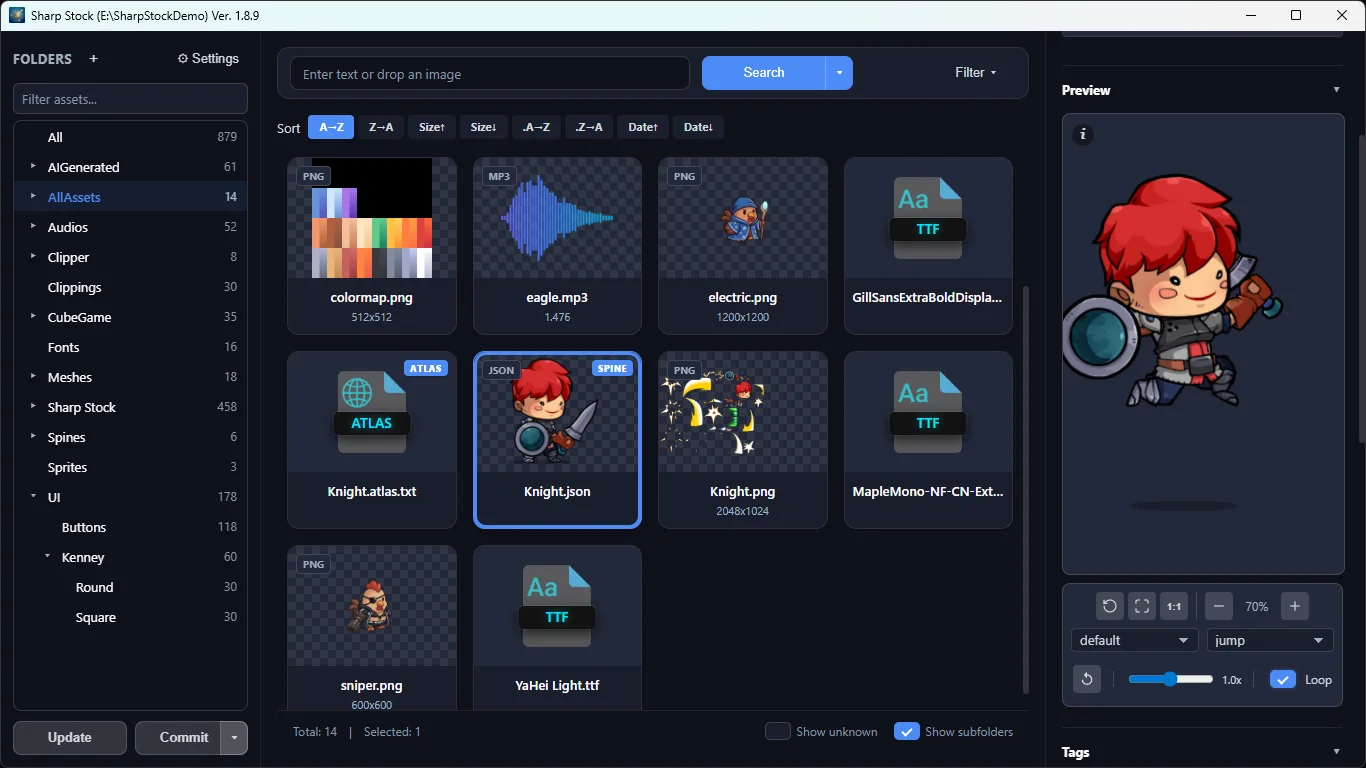The image size is (1366, 768).
Task: Restart the animation using reset icon
Action: pyautogui.click(x=1086, y=679)
